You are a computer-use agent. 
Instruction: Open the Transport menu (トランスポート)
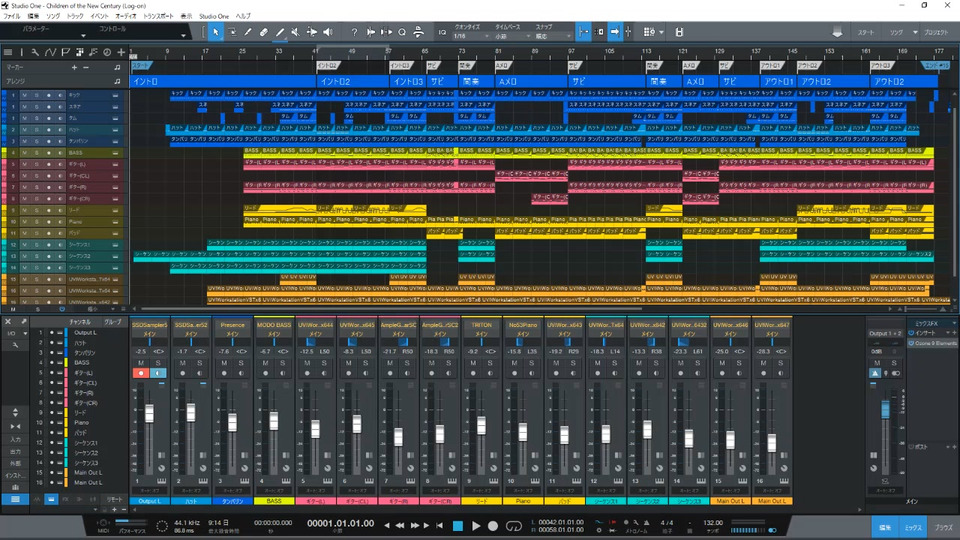[x=158, y=17]
